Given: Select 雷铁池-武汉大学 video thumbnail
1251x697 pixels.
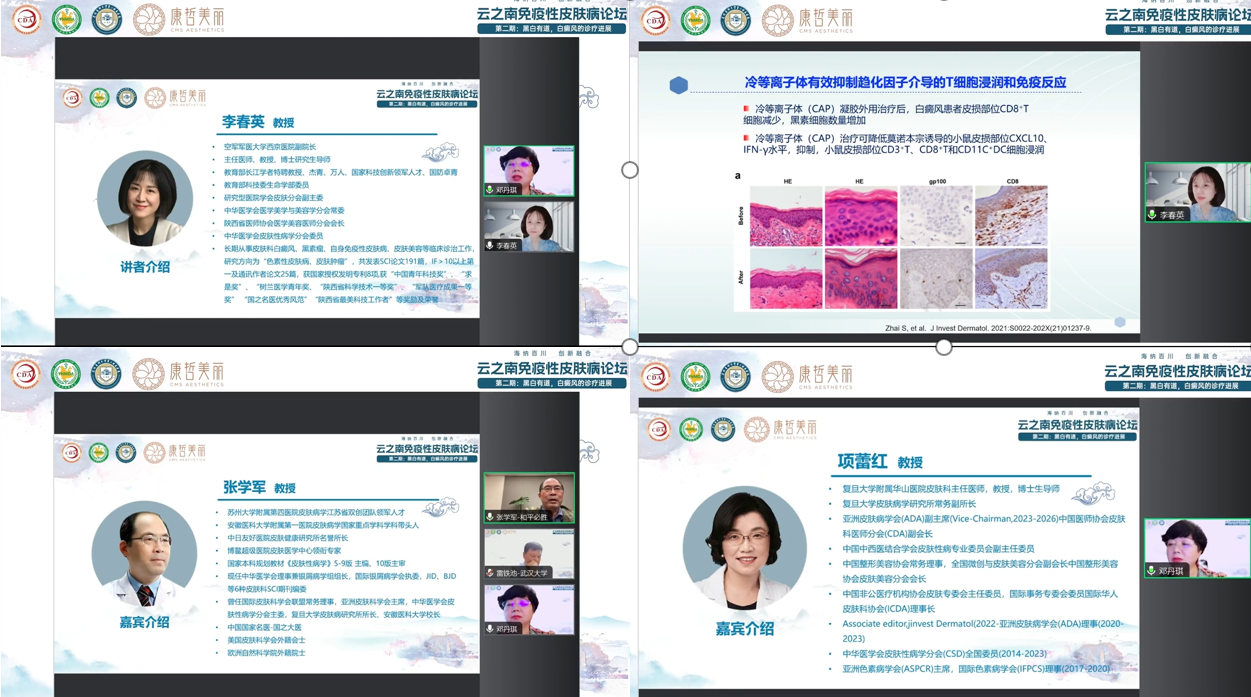Looking at the screenshot, I should tap(529, 553).
